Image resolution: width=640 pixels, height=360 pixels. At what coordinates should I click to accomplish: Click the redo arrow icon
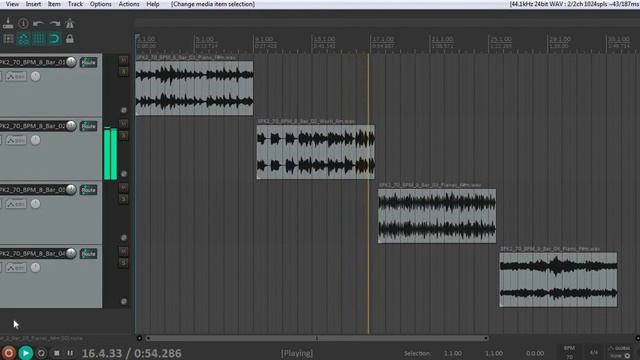[54, 24]
